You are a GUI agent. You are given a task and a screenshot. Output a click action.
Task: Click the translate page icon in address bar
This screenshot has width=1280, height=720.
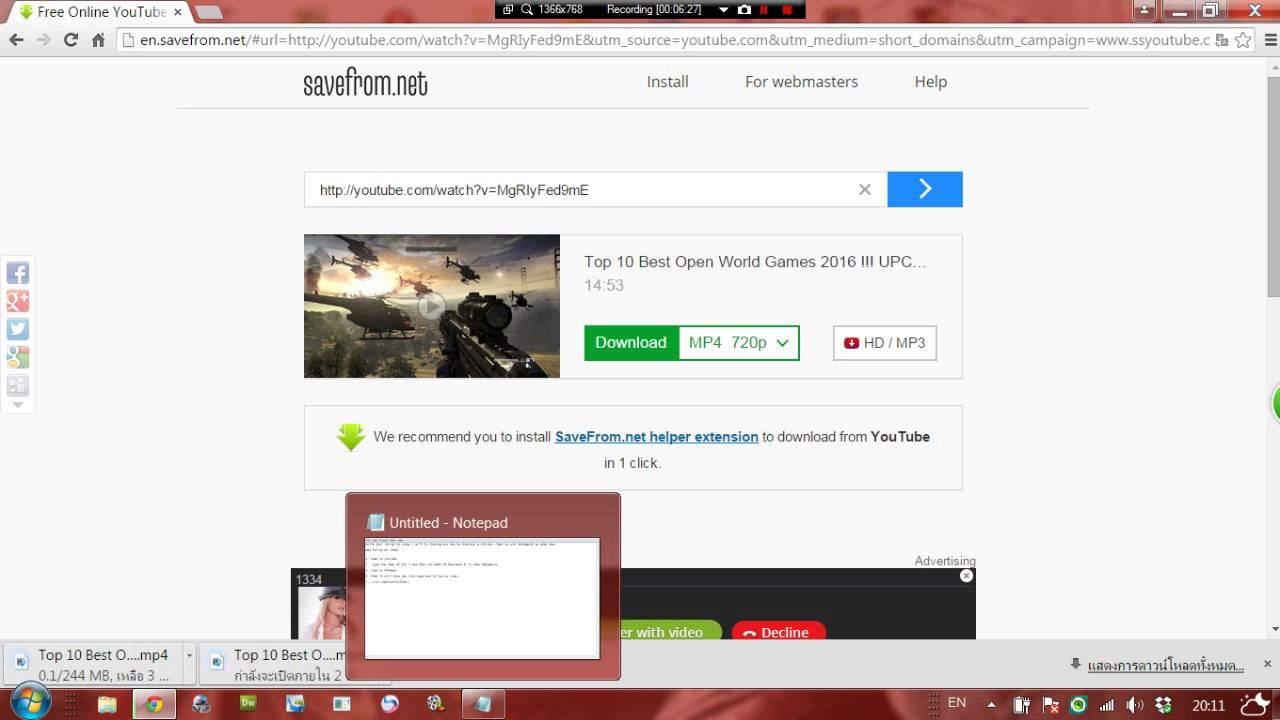[1222, 40]
